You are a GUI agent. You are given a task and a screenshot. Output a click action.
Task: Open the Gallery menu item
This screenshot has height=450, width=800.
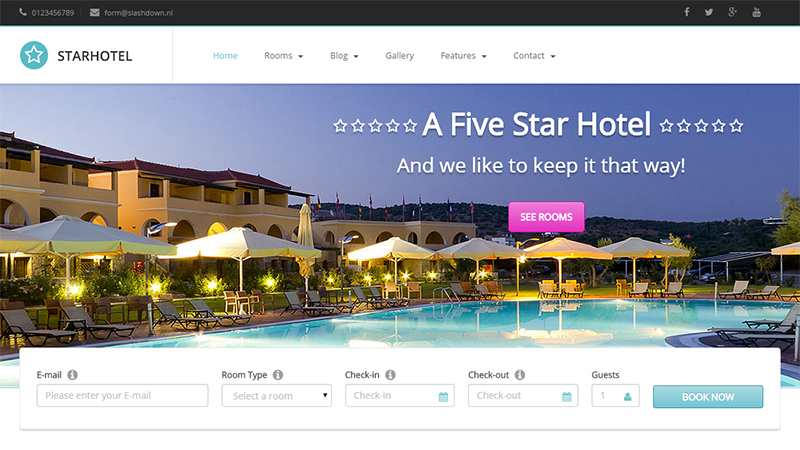click(x=399, y=56)
